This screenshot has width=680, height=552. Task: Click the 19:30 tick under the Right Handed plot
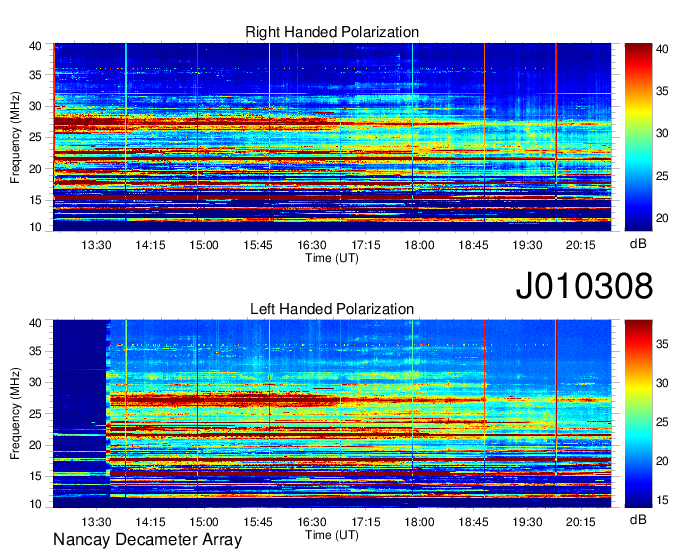(x=527, y=245)
